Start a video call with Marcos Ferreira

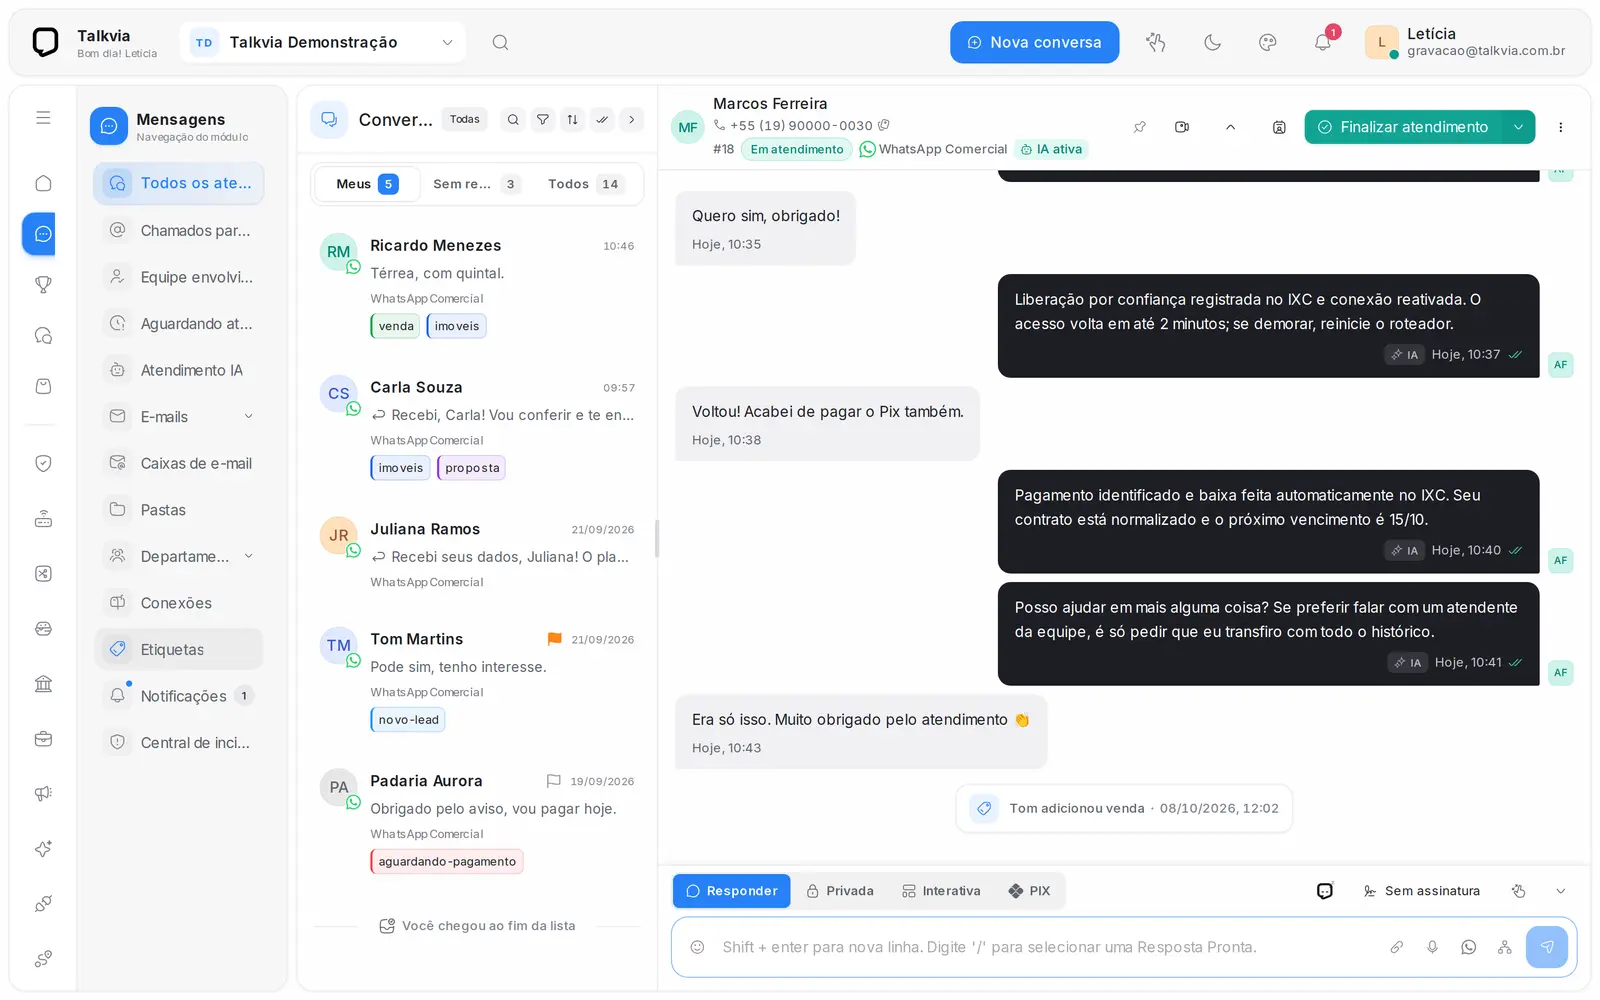1182,127
